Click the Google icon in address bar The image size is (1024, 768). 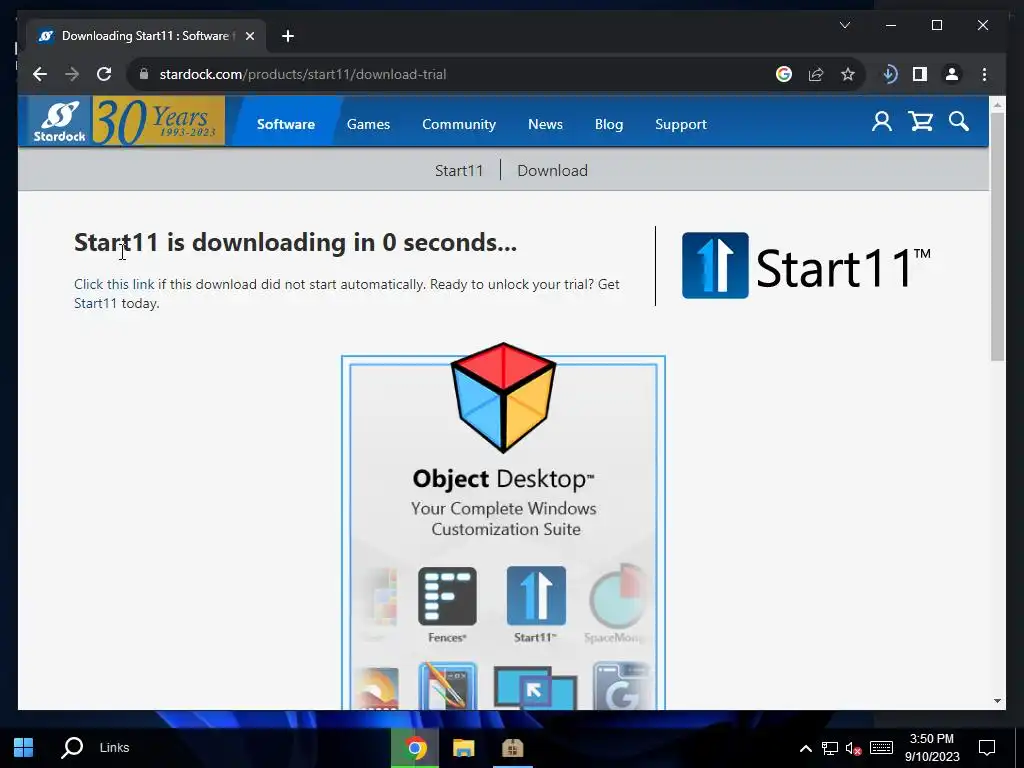click(784, 74)
